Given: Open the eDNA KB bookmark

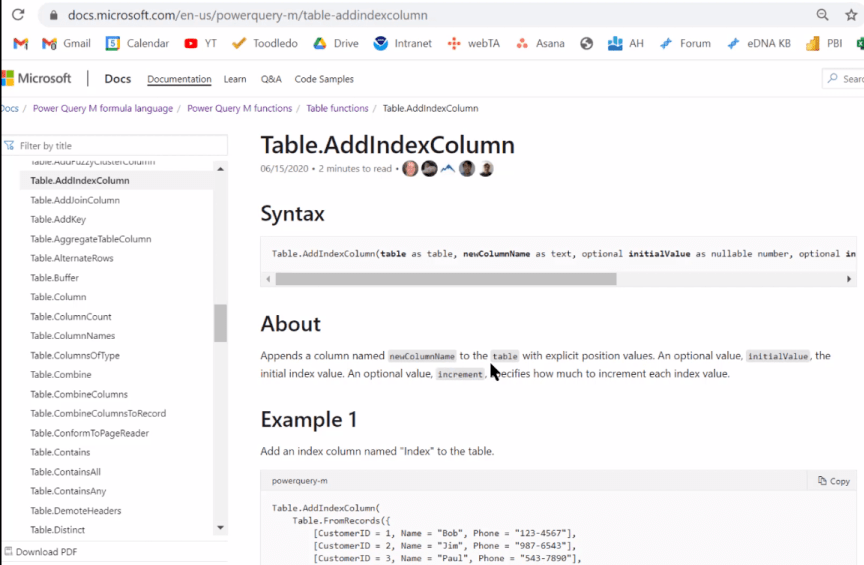Looking at the screenshot, I should point(759,44).
